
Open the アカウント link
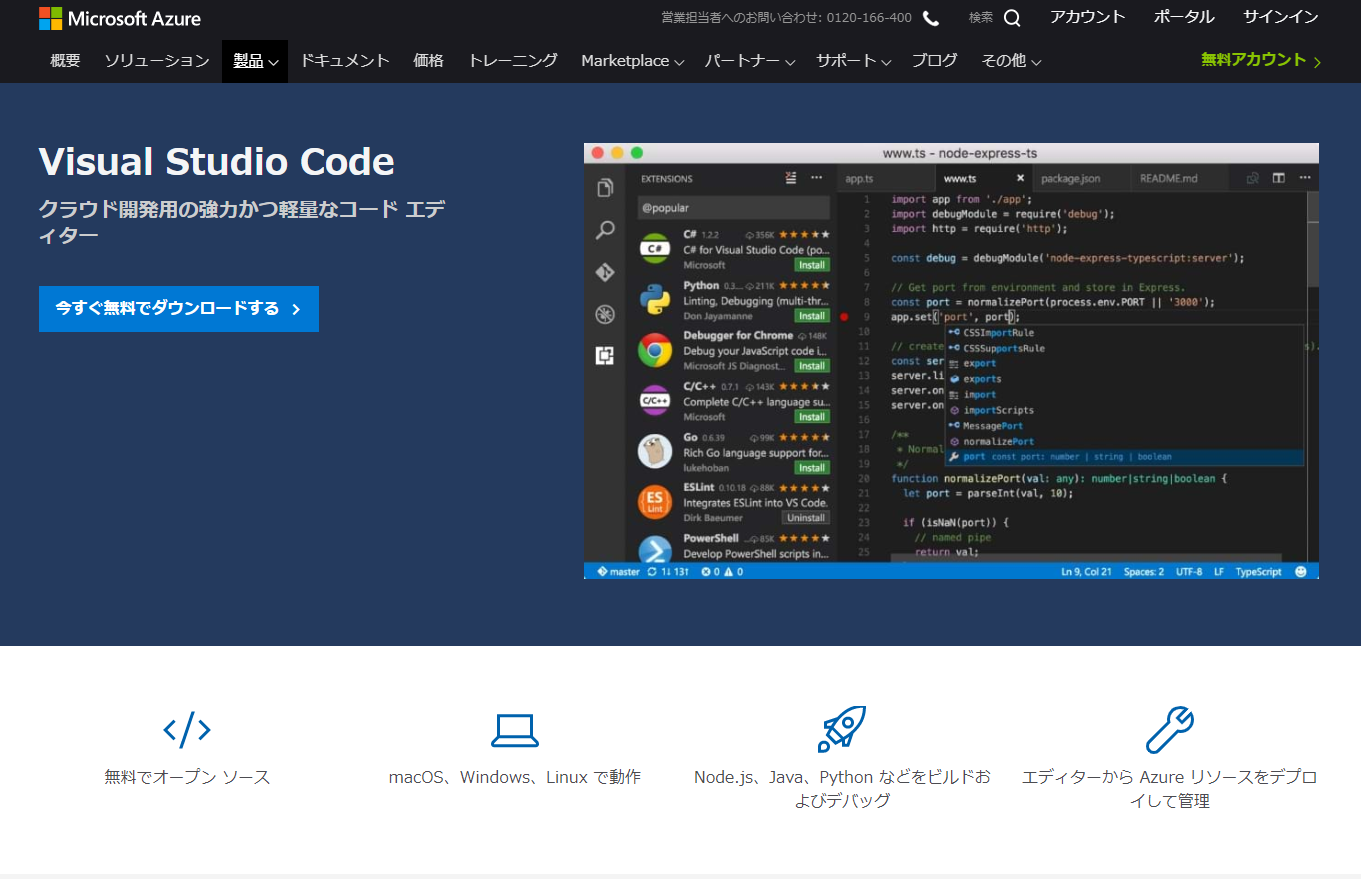[1088, 17]
